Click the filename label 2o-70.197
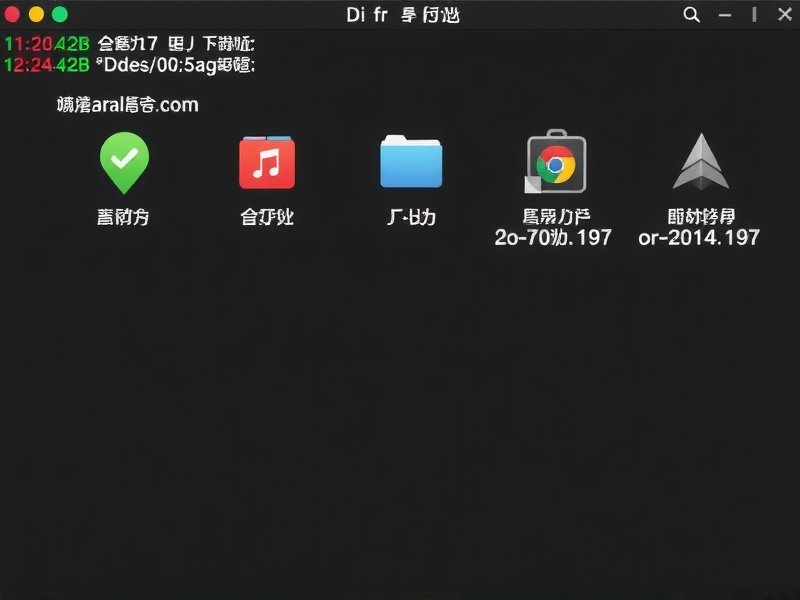The height and width of the screenshot is (600, 800). click(x=551, y=237)
